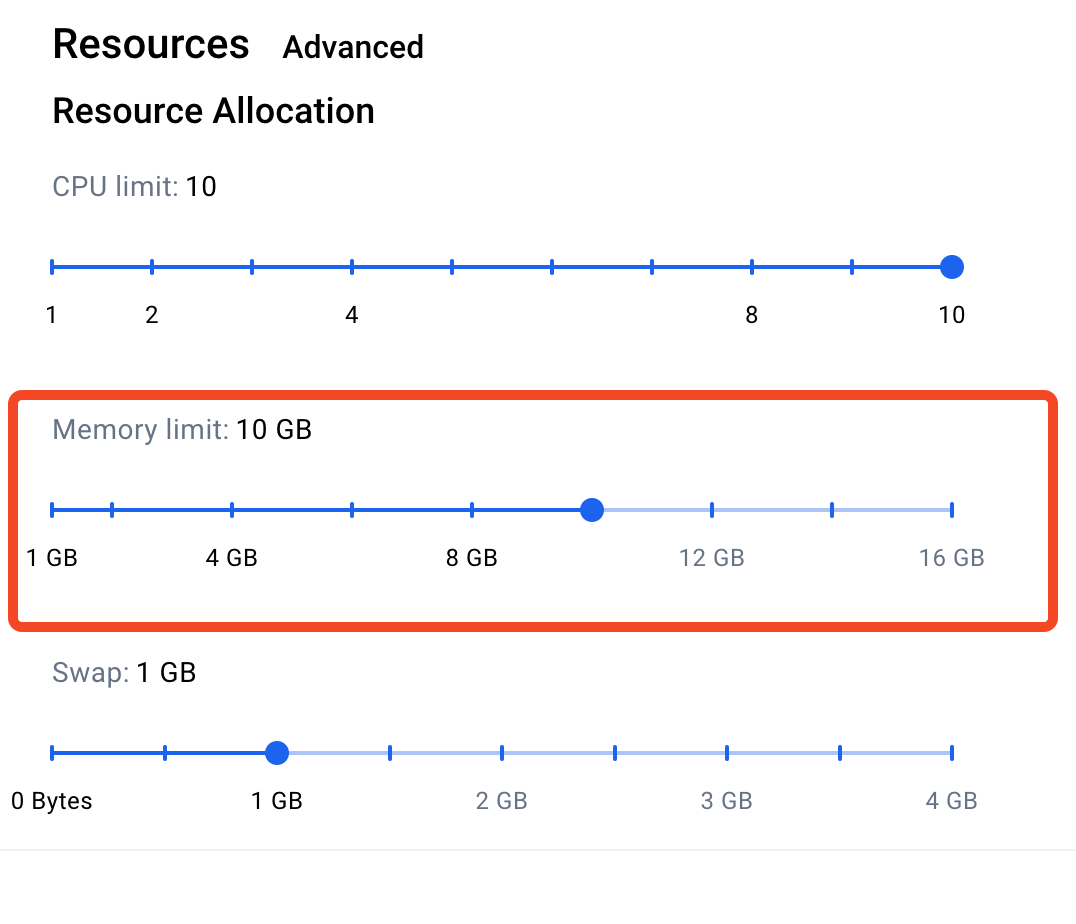Set Swap slider to 0 Bytes
Image resolution: width=1076 pixels, height=924 pixels.
[x=52, y=753]
